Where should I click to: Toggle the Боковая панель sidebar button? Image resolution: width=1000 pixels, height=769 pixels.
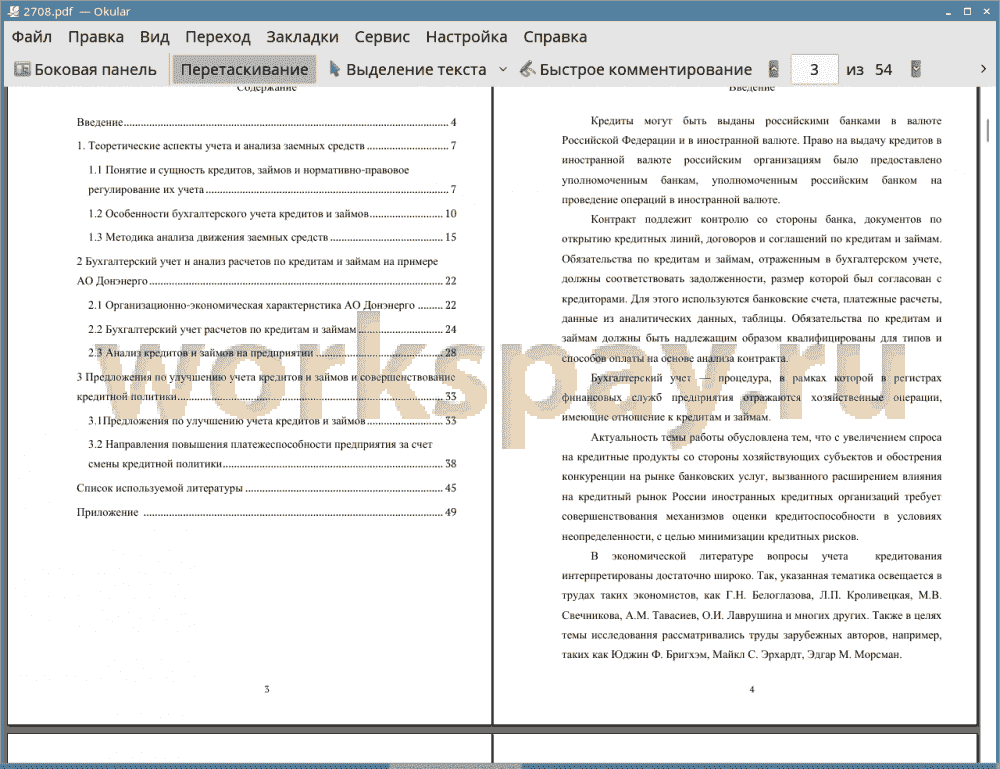point(85,70)
